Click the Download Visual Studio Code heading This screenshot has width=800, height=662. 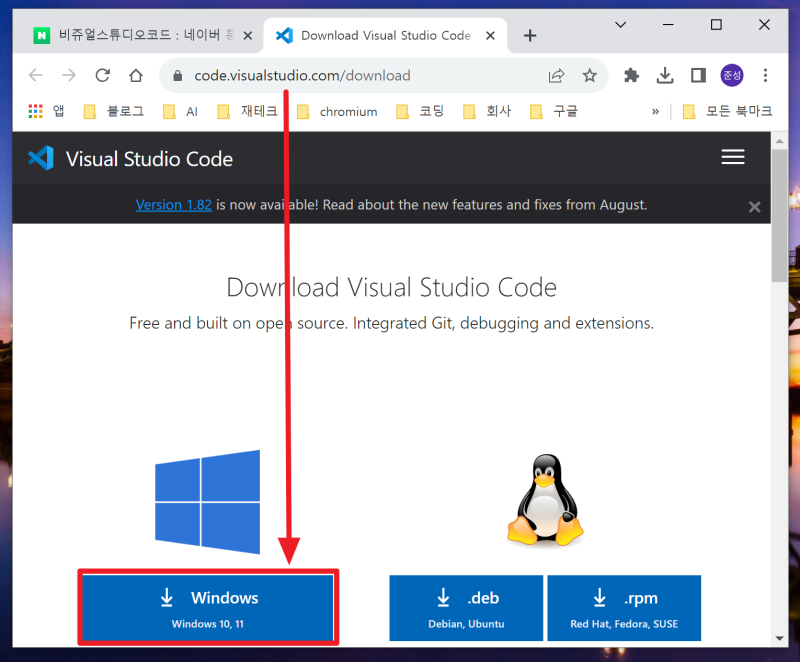391,287
